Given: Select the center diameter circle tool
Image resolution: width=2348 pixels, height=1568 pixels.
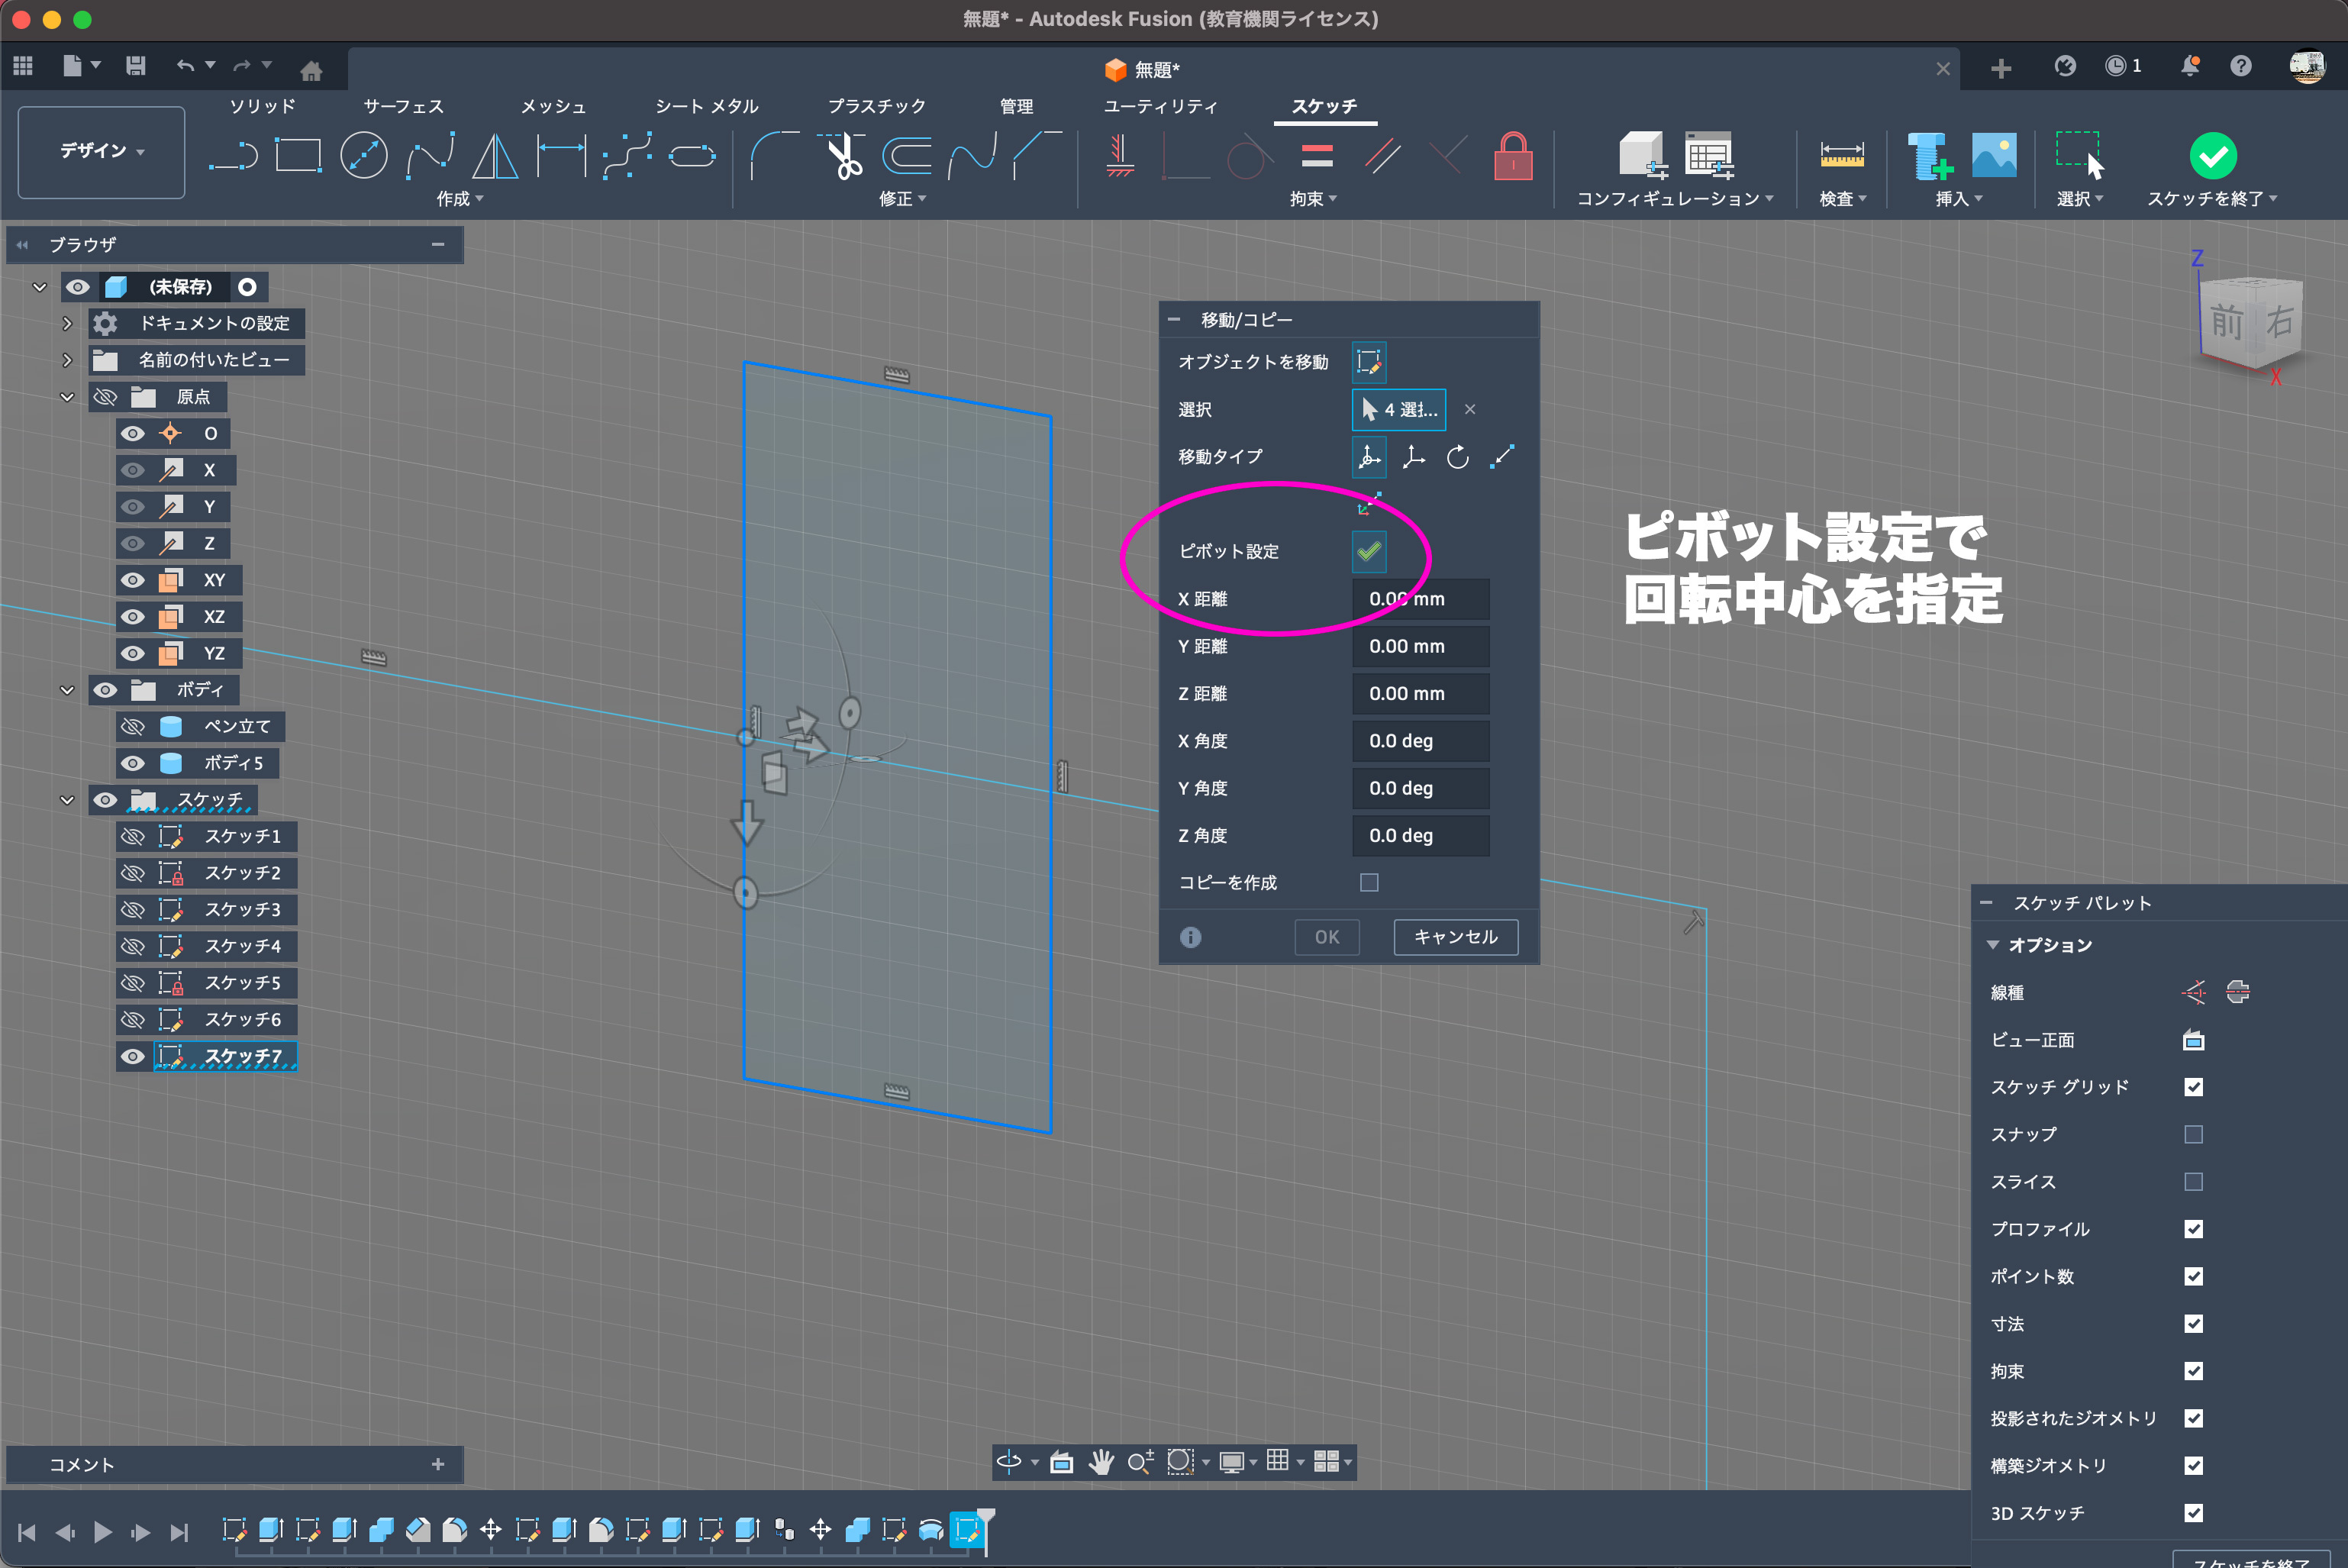Looking at the screenshot, I should coord(364,157).
